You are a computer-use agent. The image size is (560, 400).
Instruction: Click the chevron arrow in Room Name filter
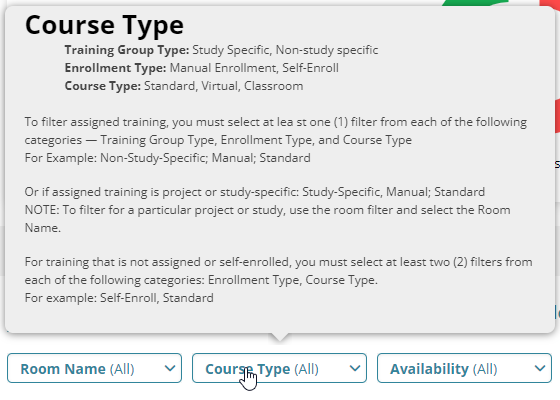[170, 368]
